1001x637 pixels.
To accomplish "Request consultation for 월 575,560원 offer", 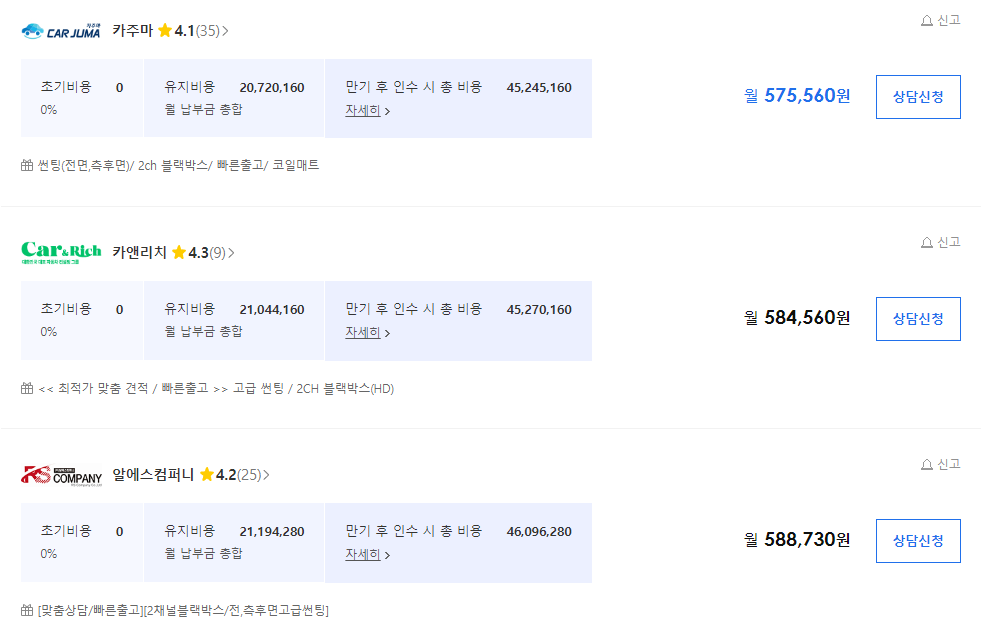I will (x=918, y=97).
